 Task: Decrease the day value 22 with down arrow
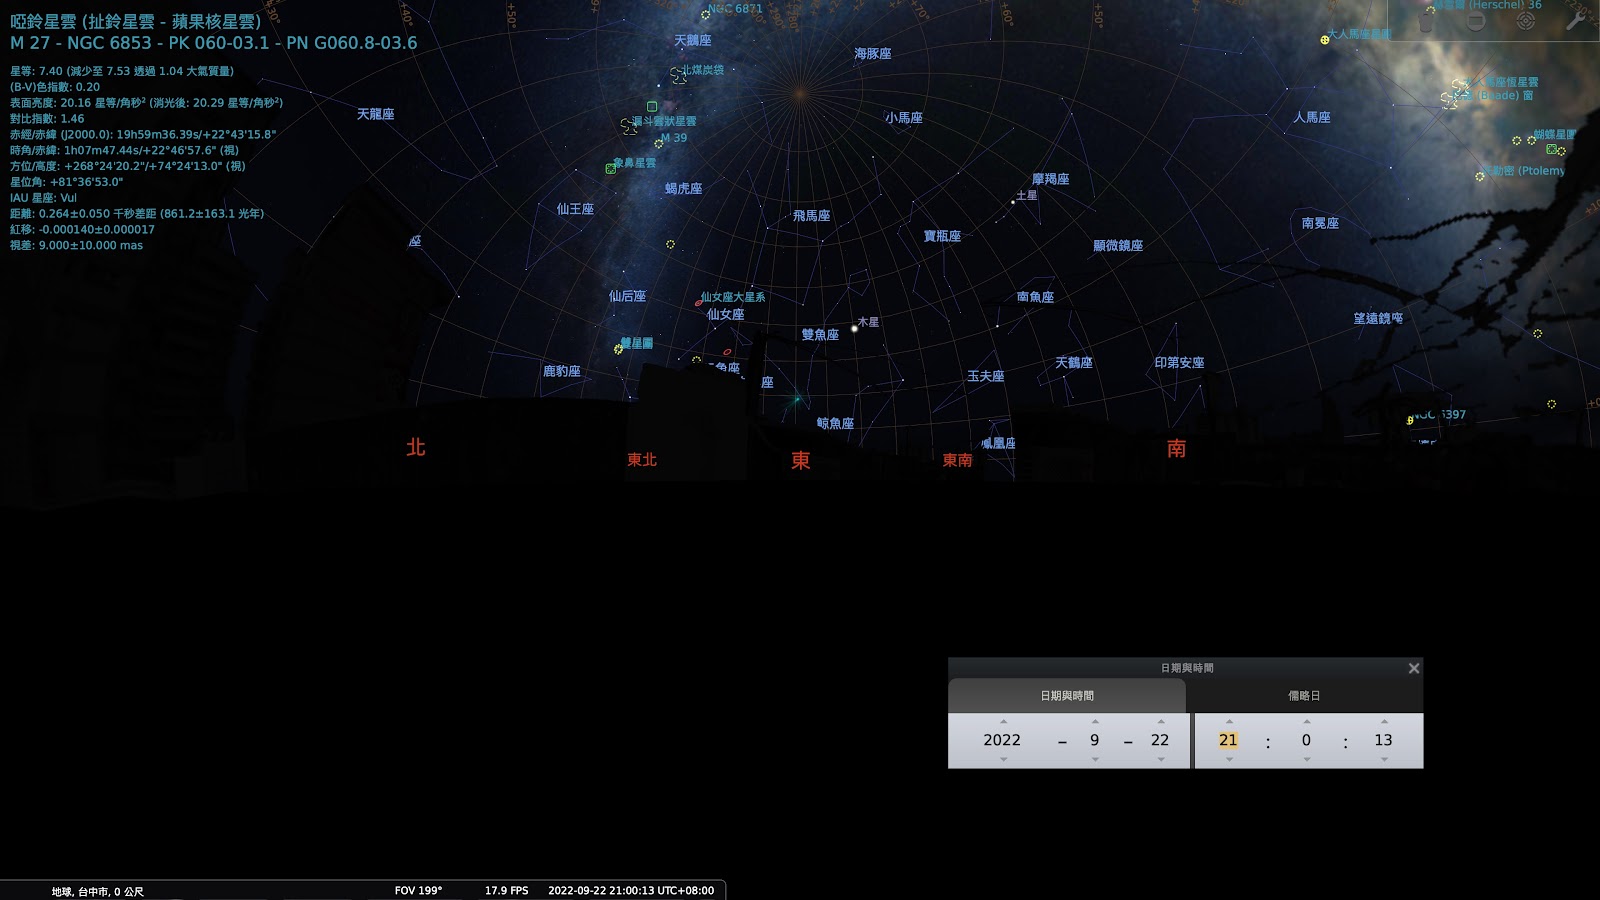[1160, 759]
